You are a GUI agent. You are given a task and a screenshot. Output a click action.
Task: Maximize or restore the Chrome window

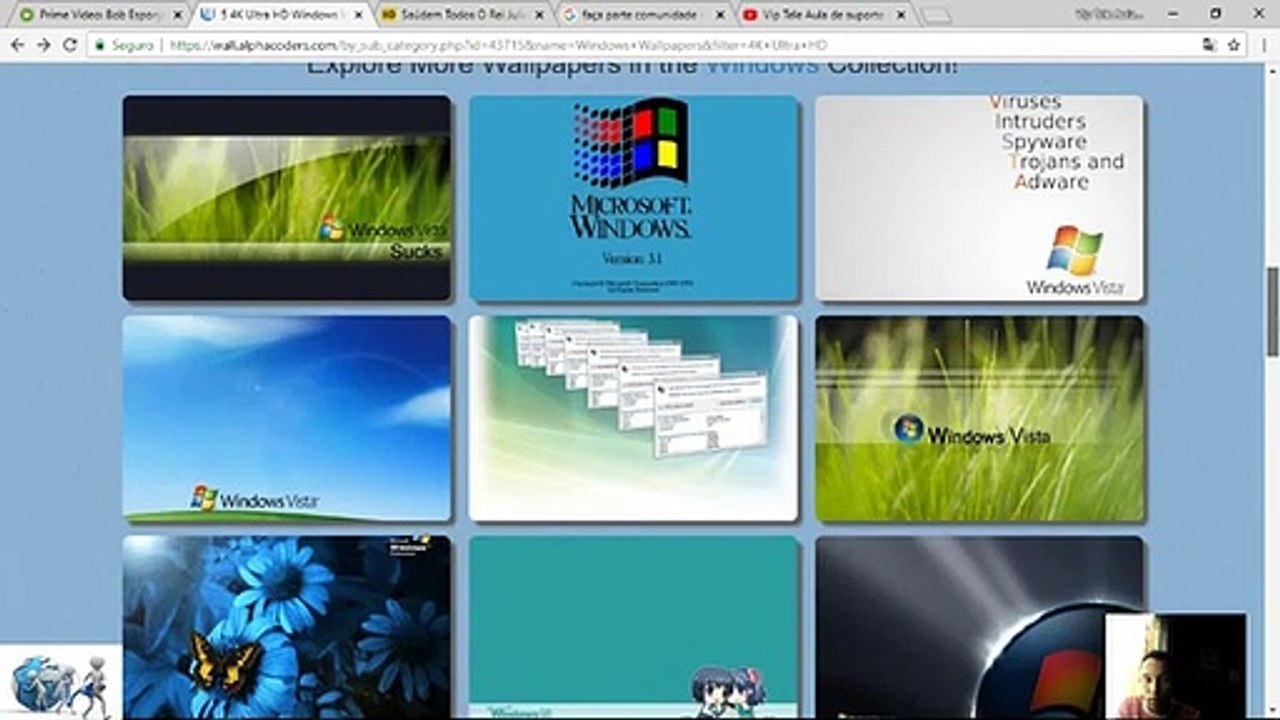[x=1216, y=13]
